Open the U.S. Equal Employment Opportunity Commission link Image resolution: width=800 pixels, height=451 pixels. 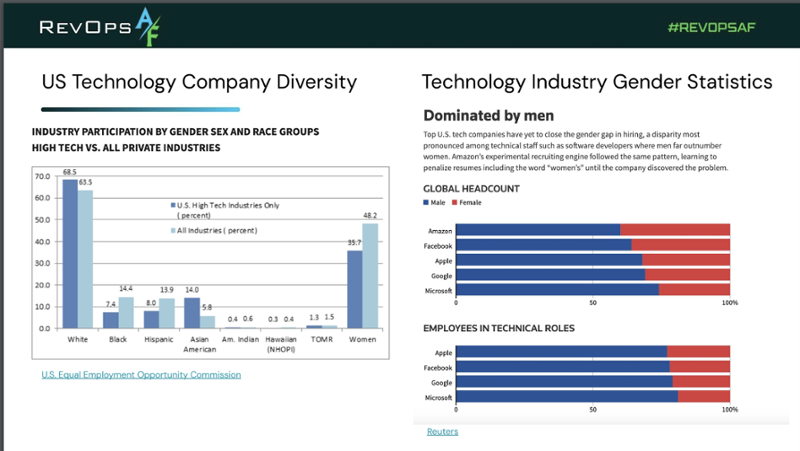(x=141, y=374)
